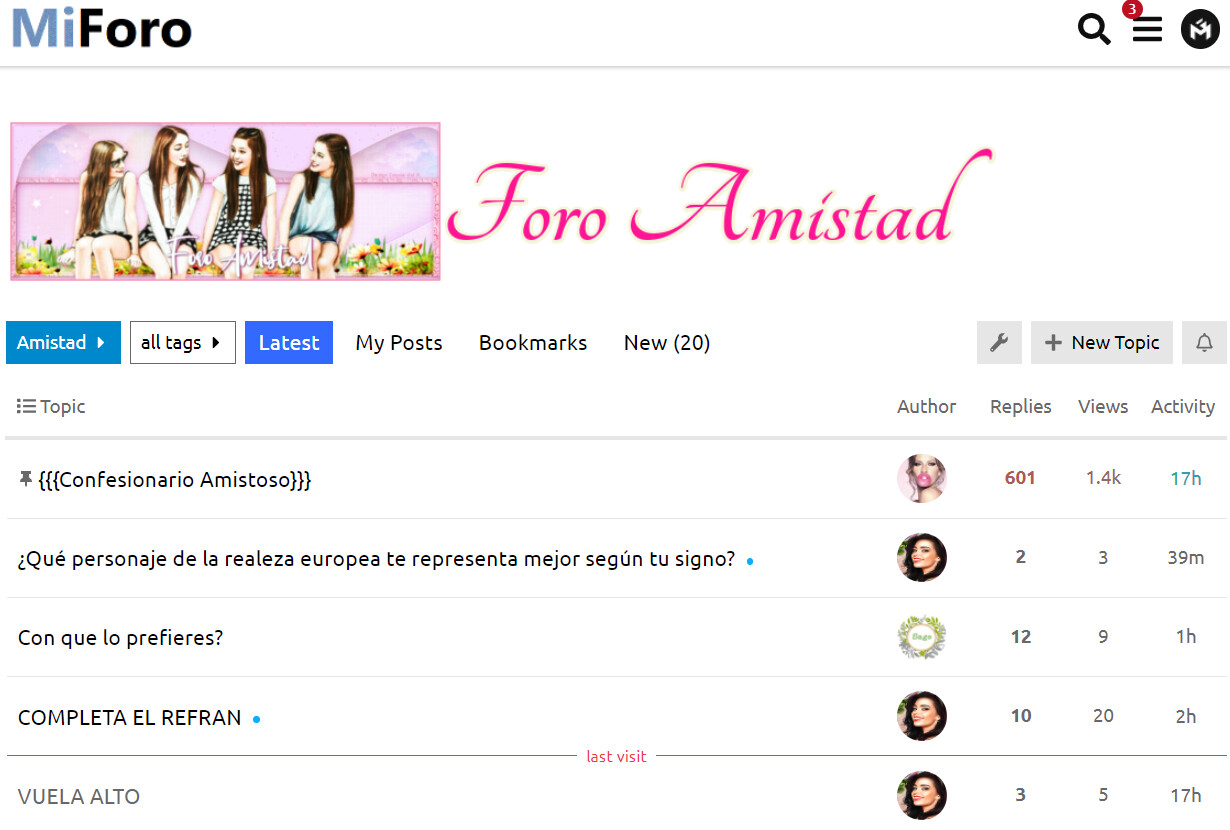Click the MiForo site logo
Screen dimensions: 1230x830
102,29
